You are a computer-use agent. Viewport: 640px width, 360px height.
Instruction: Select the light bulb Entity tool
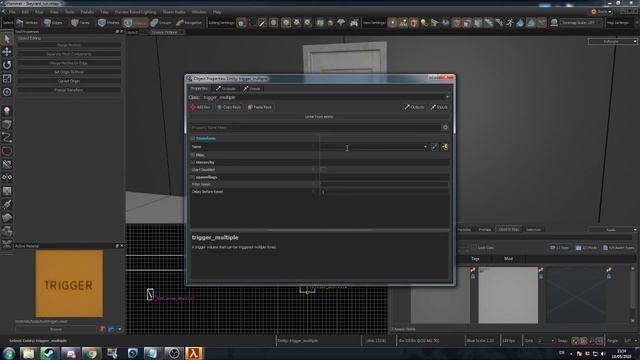click(7, 111)
